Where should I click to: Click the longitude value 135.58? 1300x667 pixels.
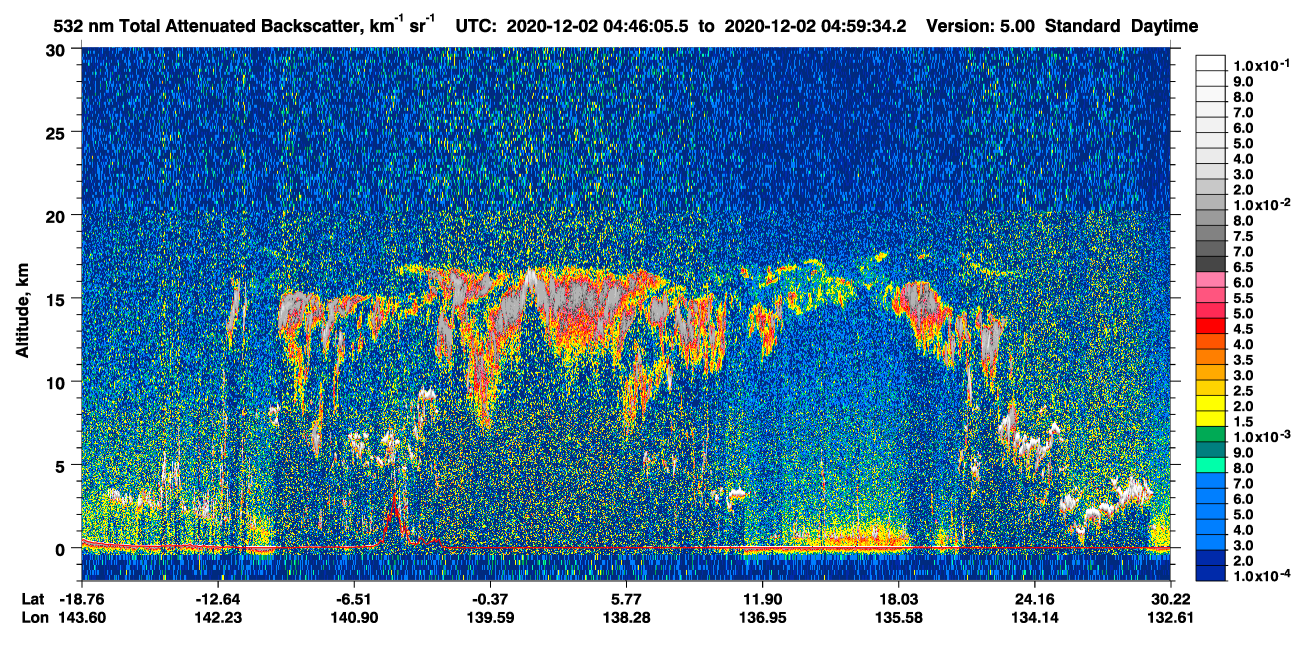899,617
